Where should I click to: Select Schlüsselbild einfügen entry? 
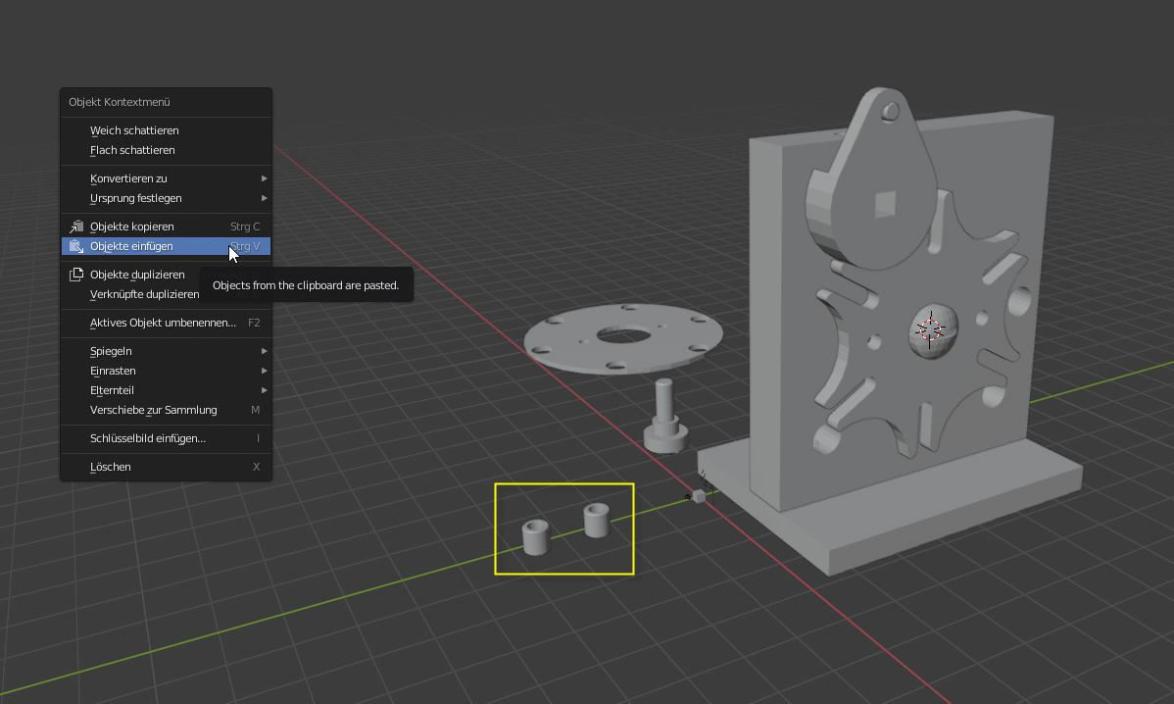click(x=148, y=439)
